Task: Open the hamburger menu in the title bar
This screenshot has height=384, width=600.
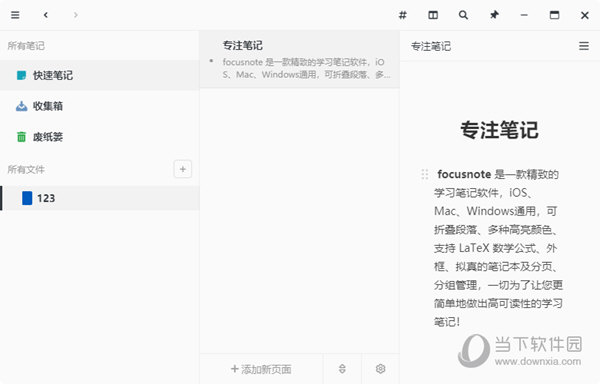Action: 15,15
